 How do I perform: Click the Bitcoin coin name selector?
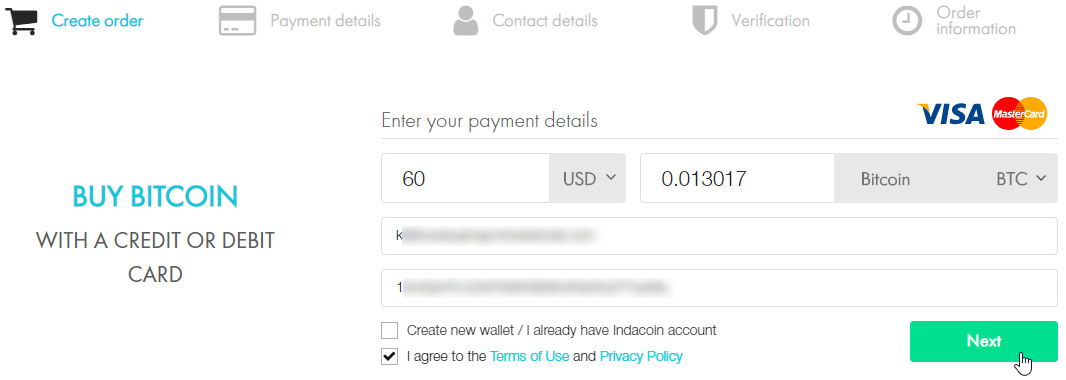[885, 179]
